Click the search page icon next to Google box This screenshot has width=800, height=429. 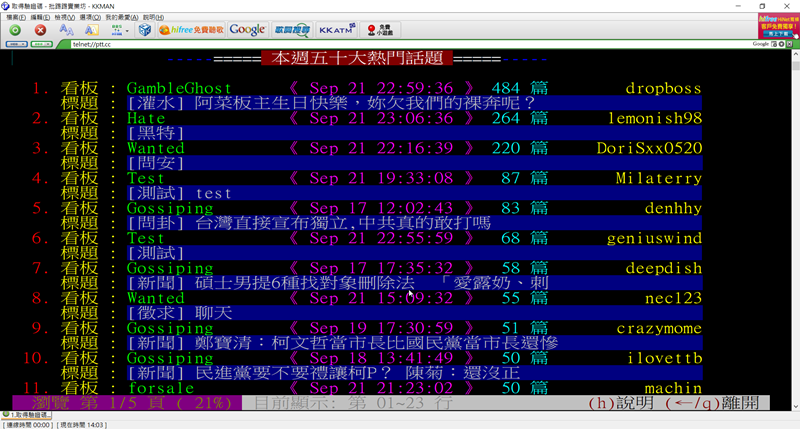774,44
